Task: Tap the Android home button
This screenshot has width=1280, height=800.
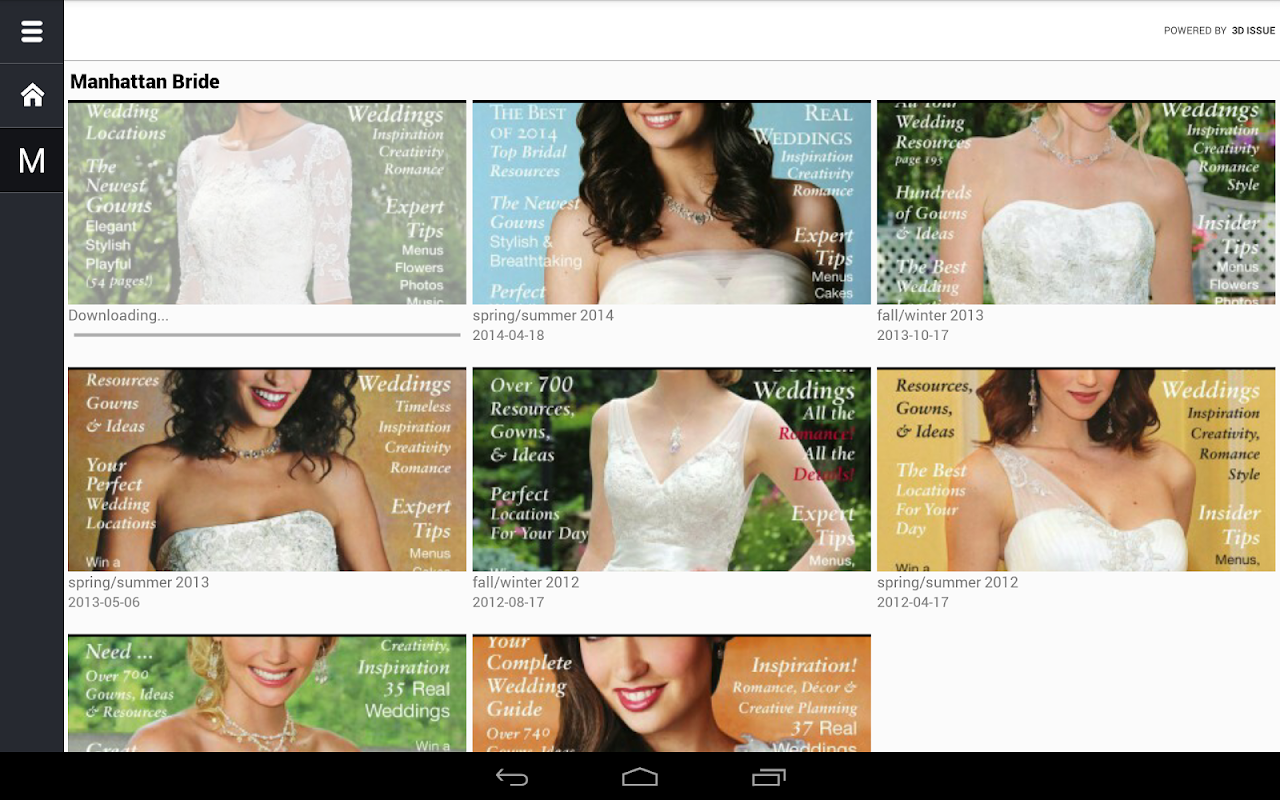Action: point(640,777)
